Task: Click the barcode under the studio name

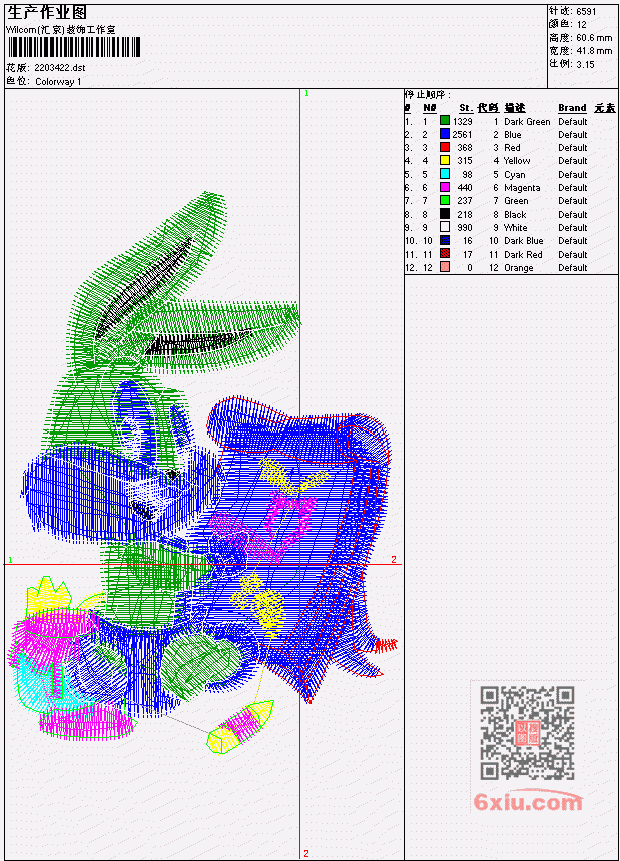Action: [x=74, y=47]
